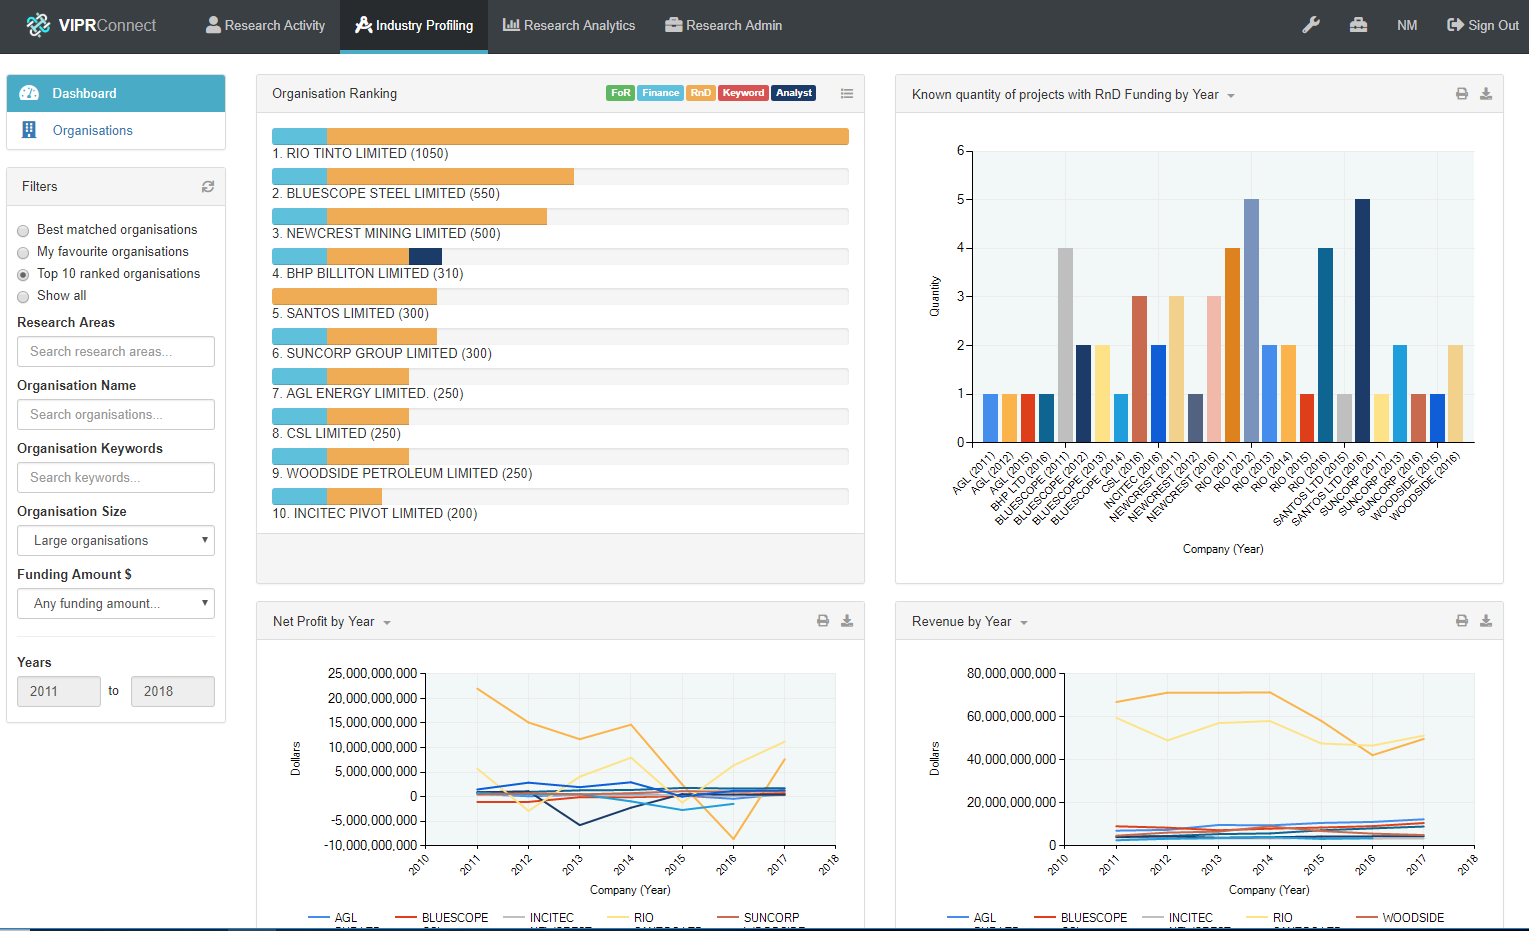
Task: Open the Organisation Ranking list menu icon
Action: [847, 93]
